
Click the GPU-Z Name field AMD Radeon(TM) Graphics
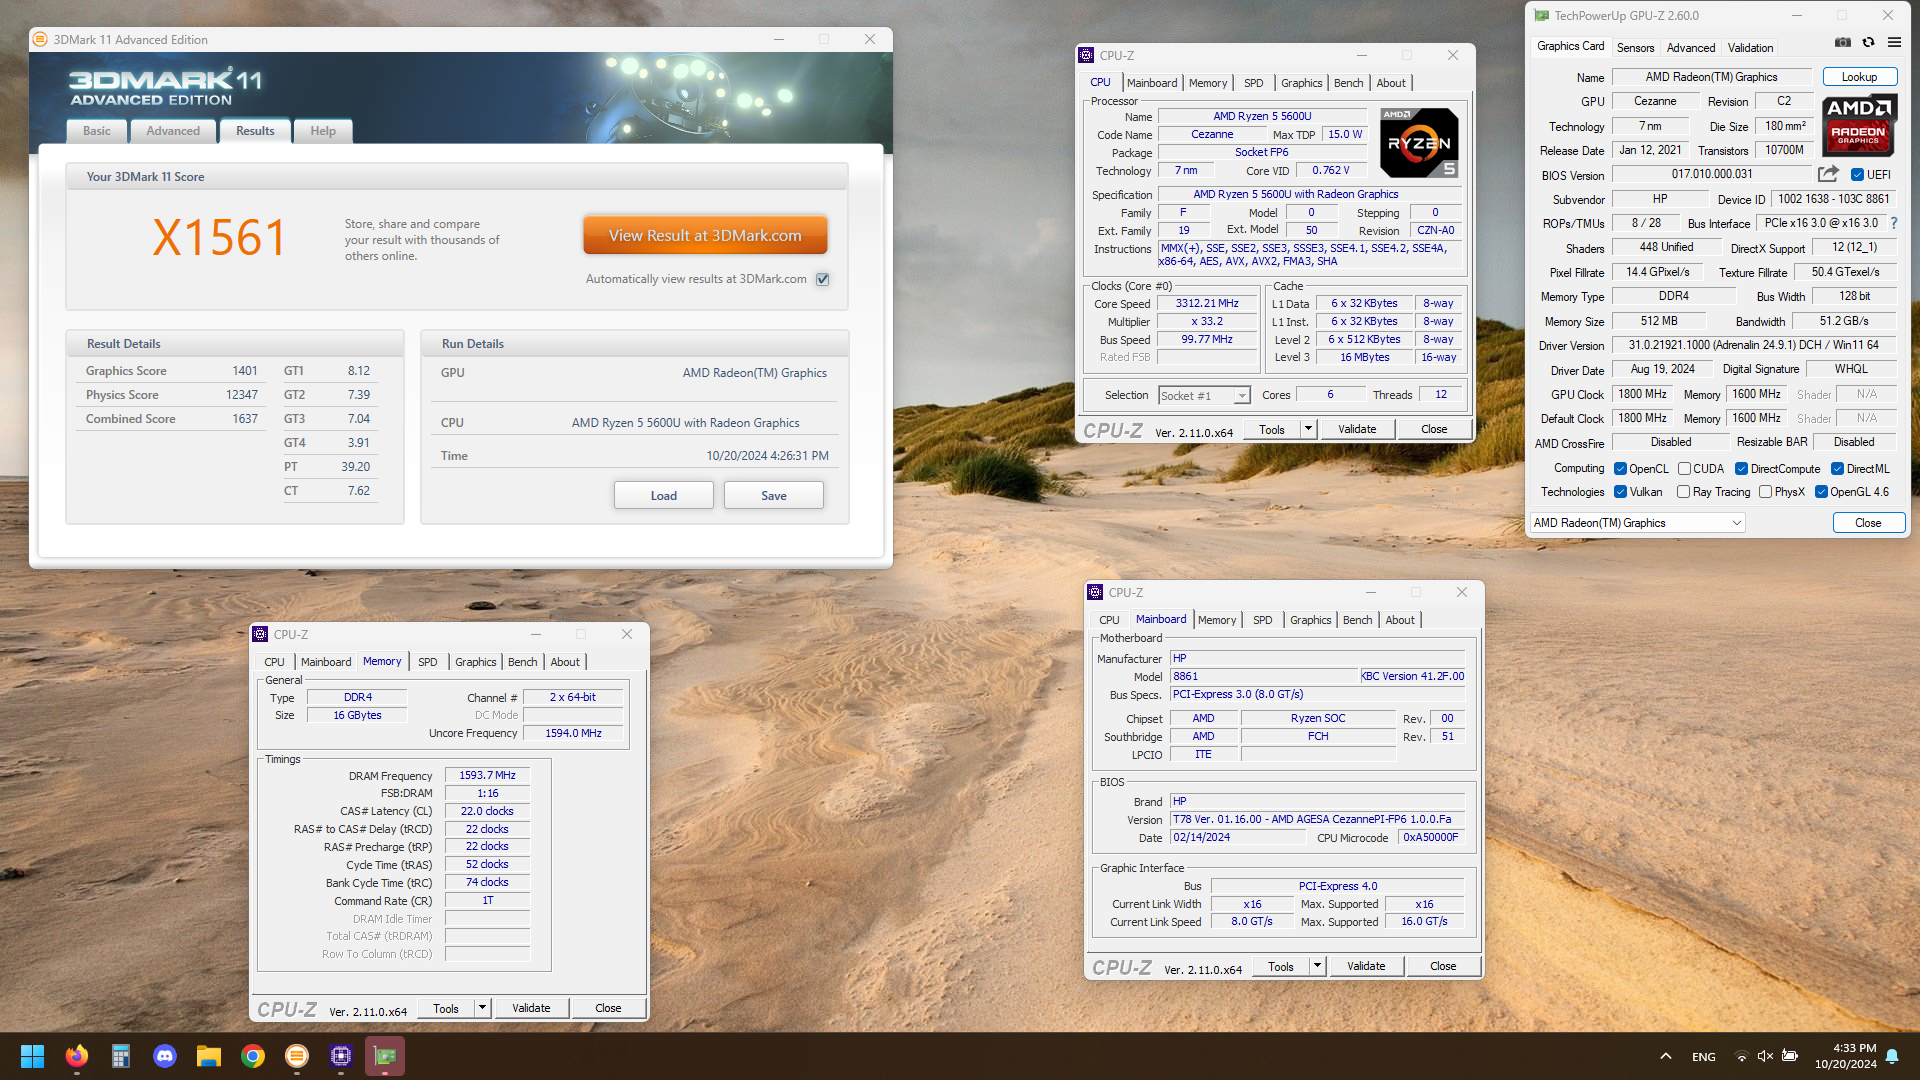pos(1711,77)
